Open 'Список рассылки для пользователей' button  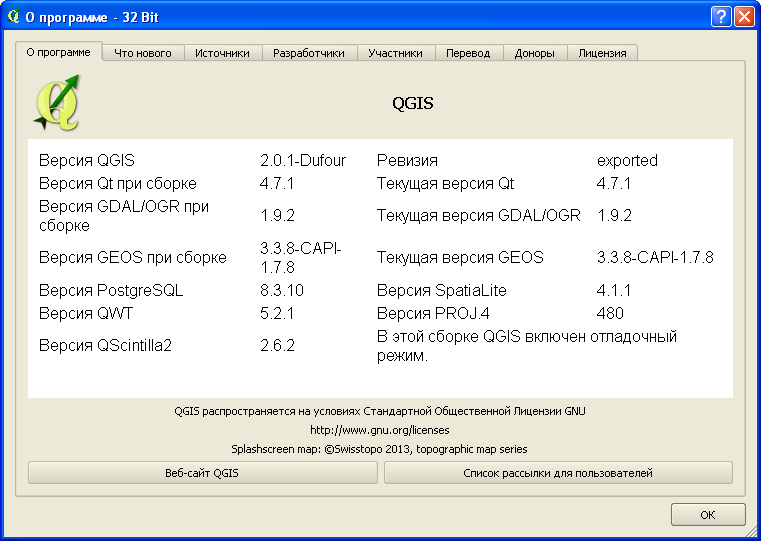pyautogui.click(x=558, y=473)
